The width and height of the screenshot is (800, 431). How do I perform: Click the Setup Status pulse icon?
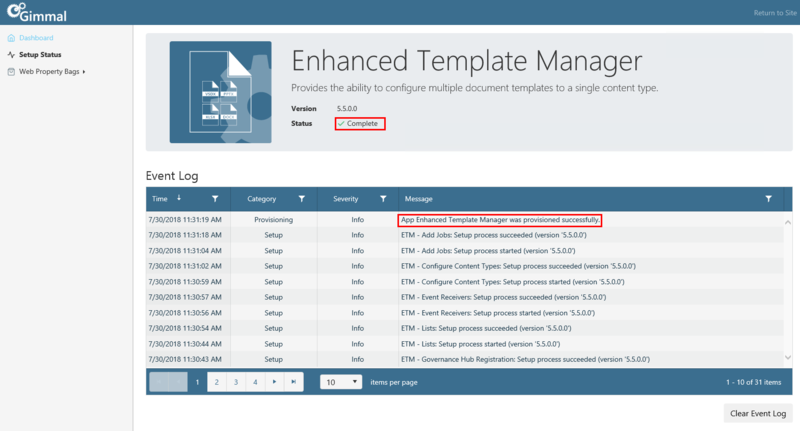tap(11, 55)
